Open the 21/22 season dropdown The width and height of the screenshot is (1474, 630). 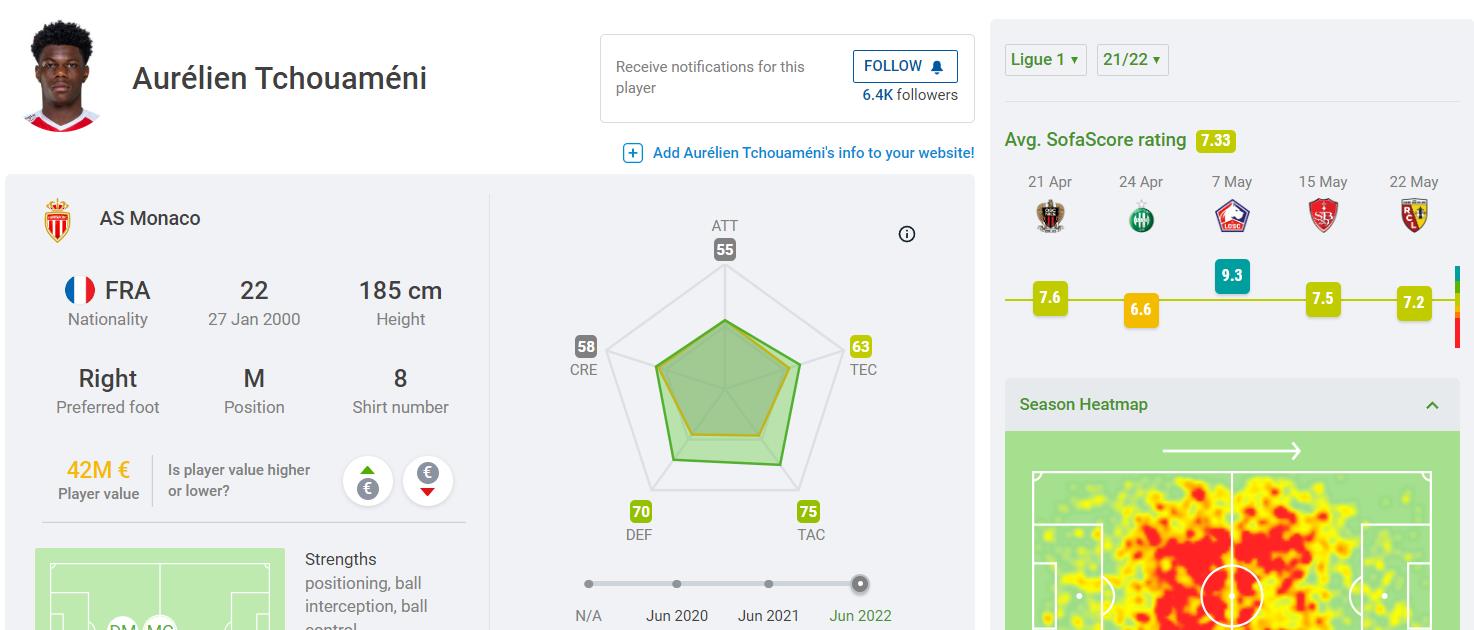pos(1132,60)
